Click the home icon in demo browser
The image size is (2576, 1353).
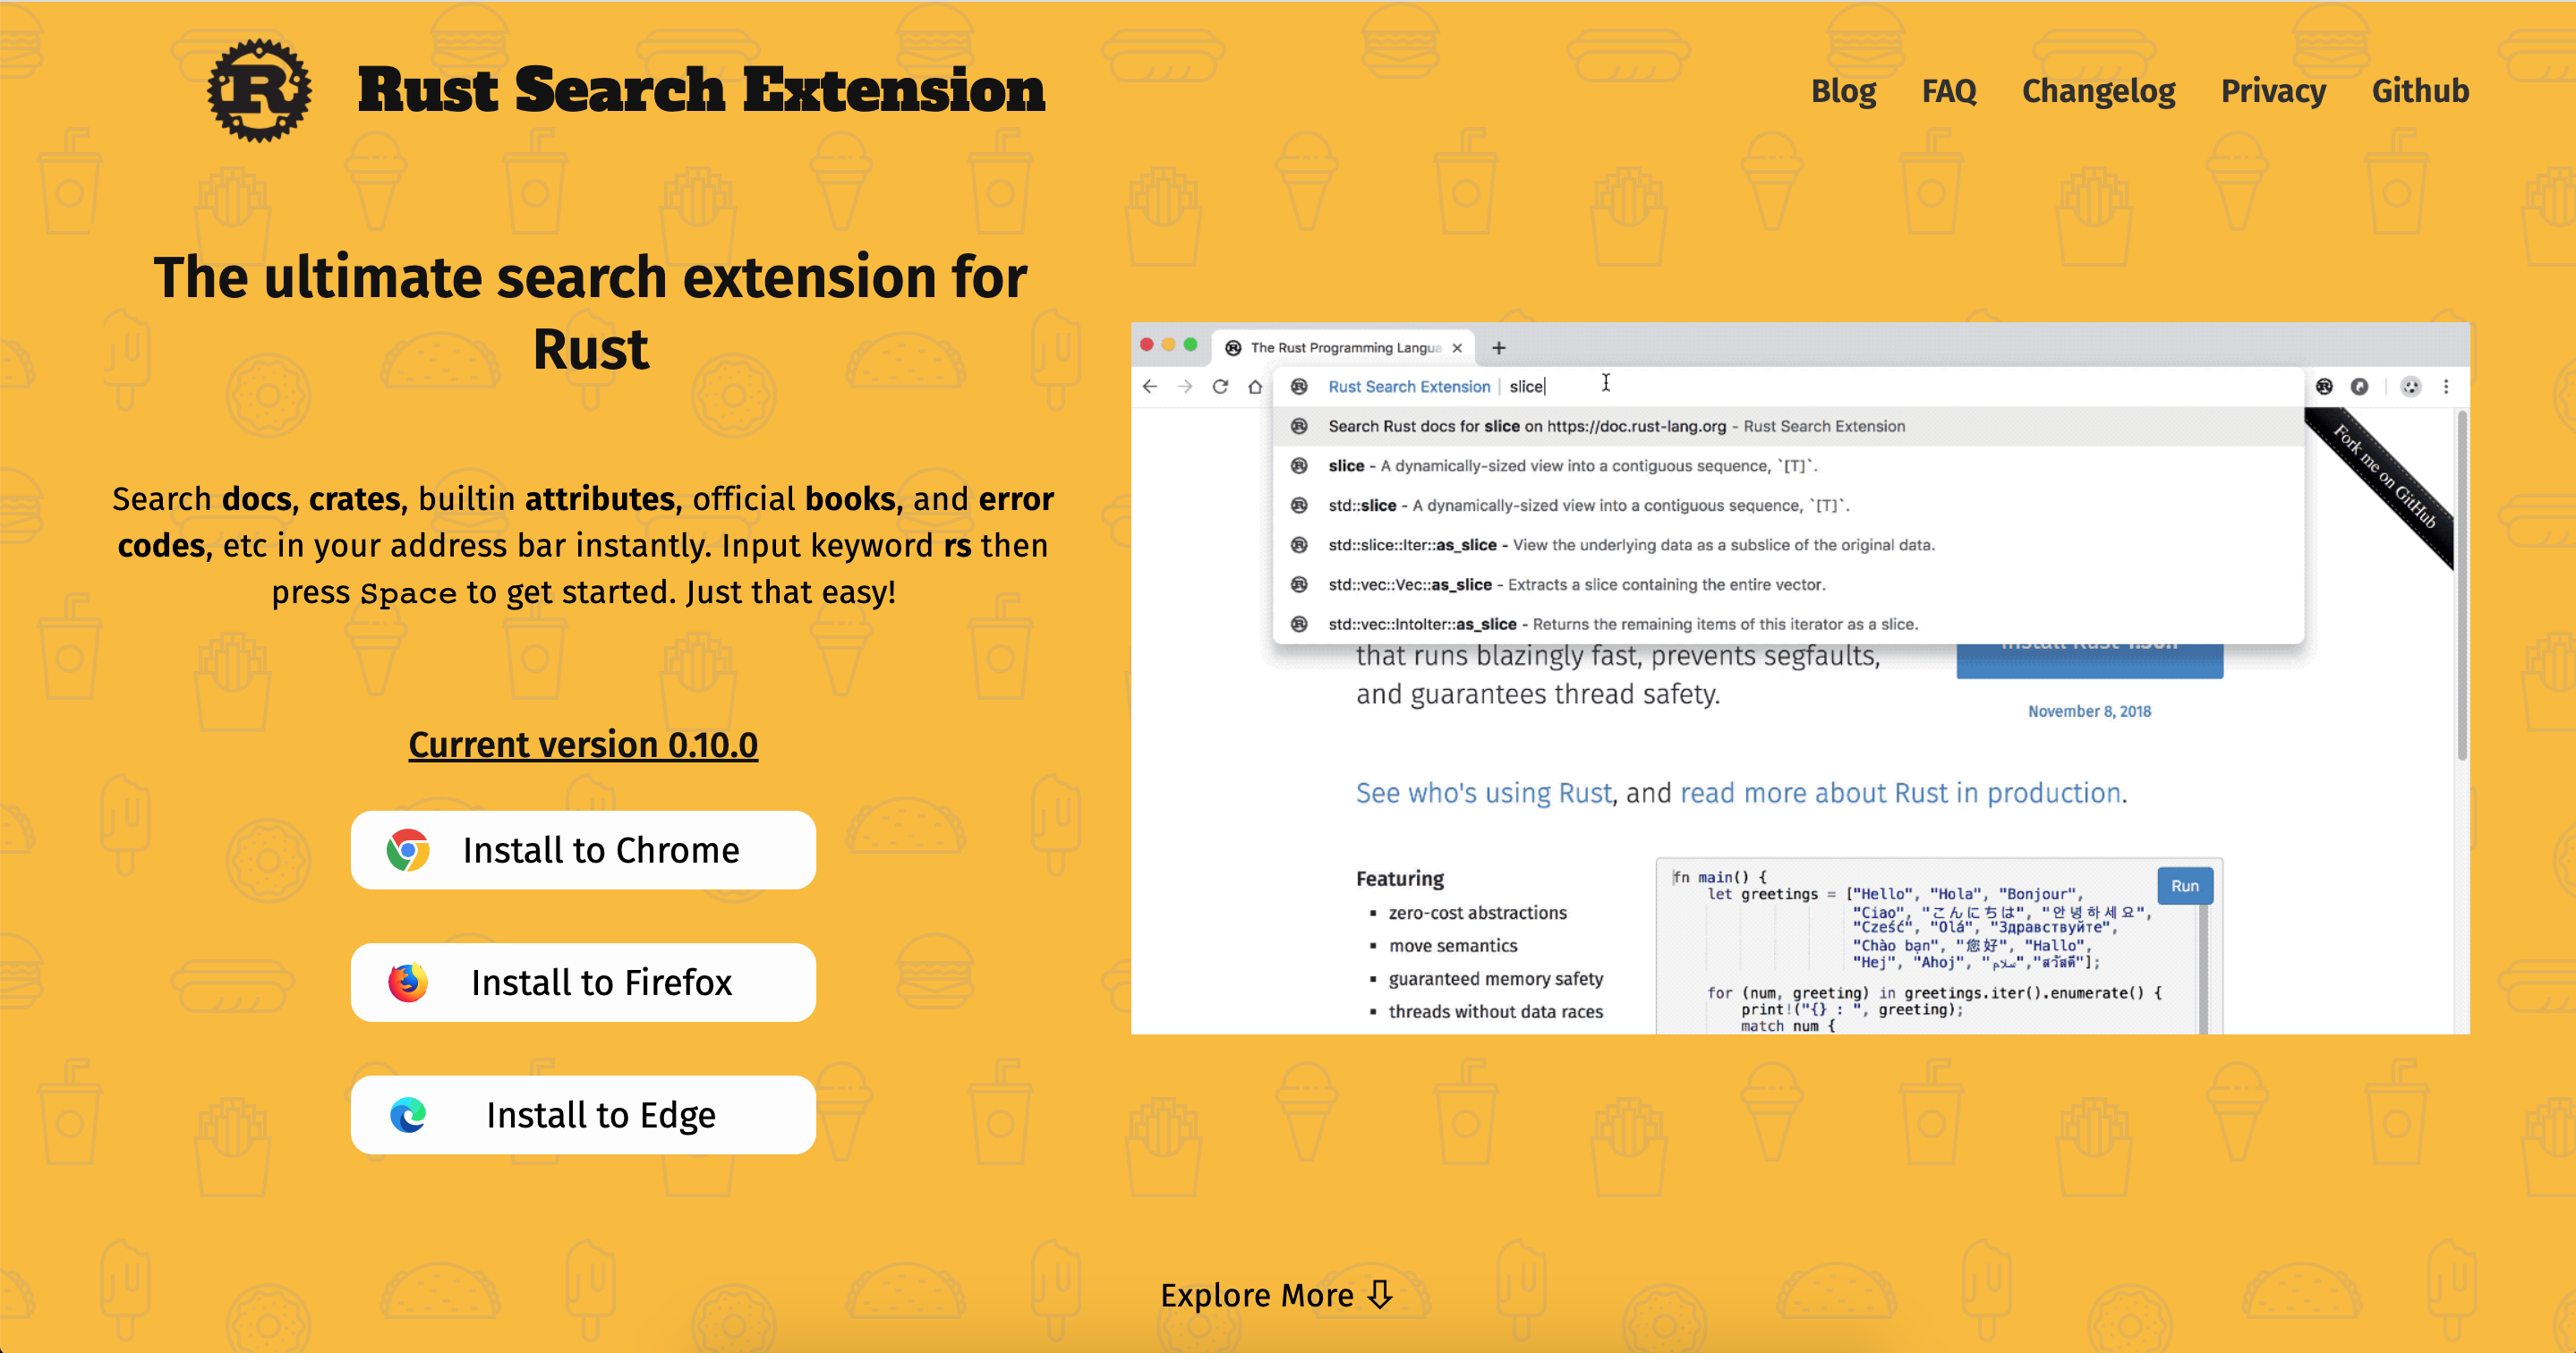tap(1255, 387)
